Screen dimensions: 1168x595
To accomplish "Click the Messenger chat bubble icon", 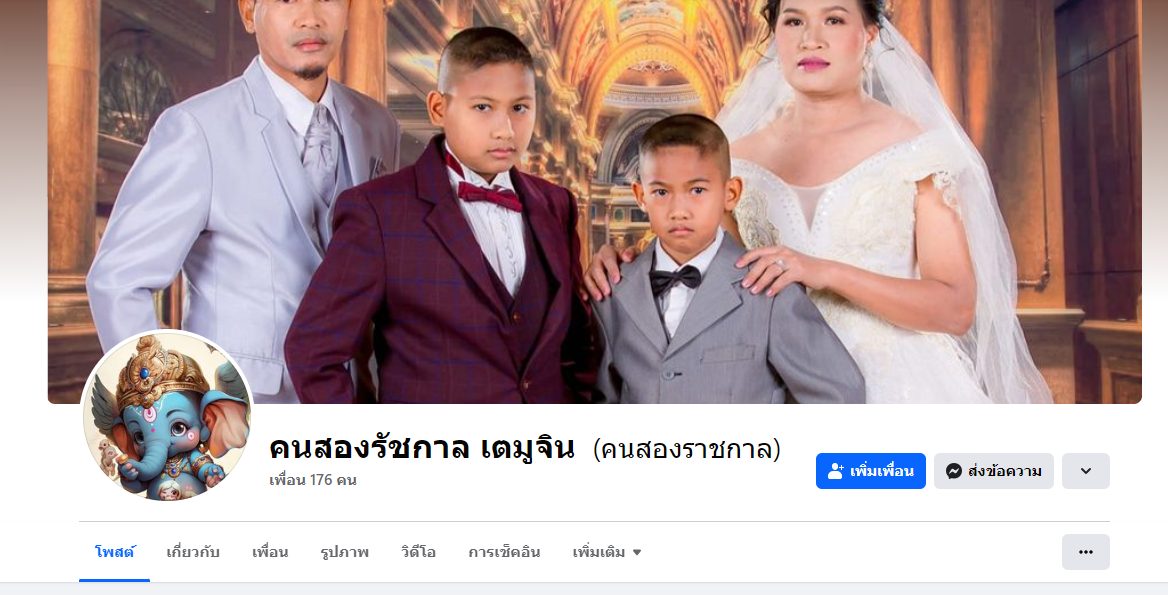I will click(953, 471).
